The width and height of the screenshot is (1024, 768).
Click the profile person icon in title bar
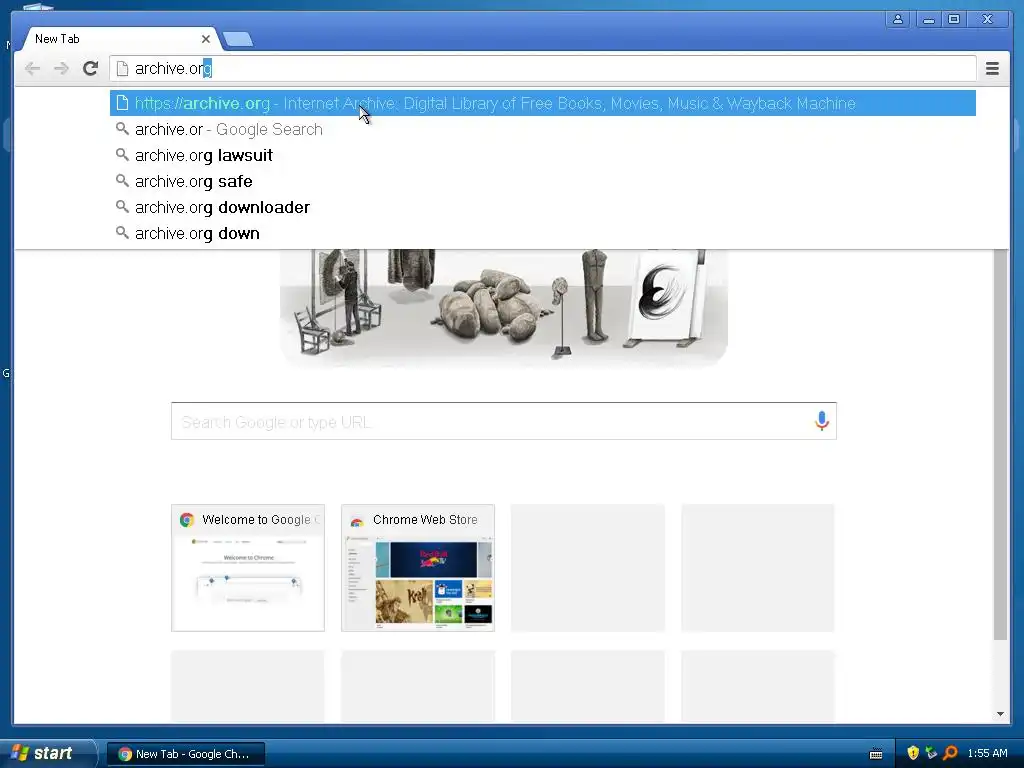pyautogui.click(x=898, y=20)
